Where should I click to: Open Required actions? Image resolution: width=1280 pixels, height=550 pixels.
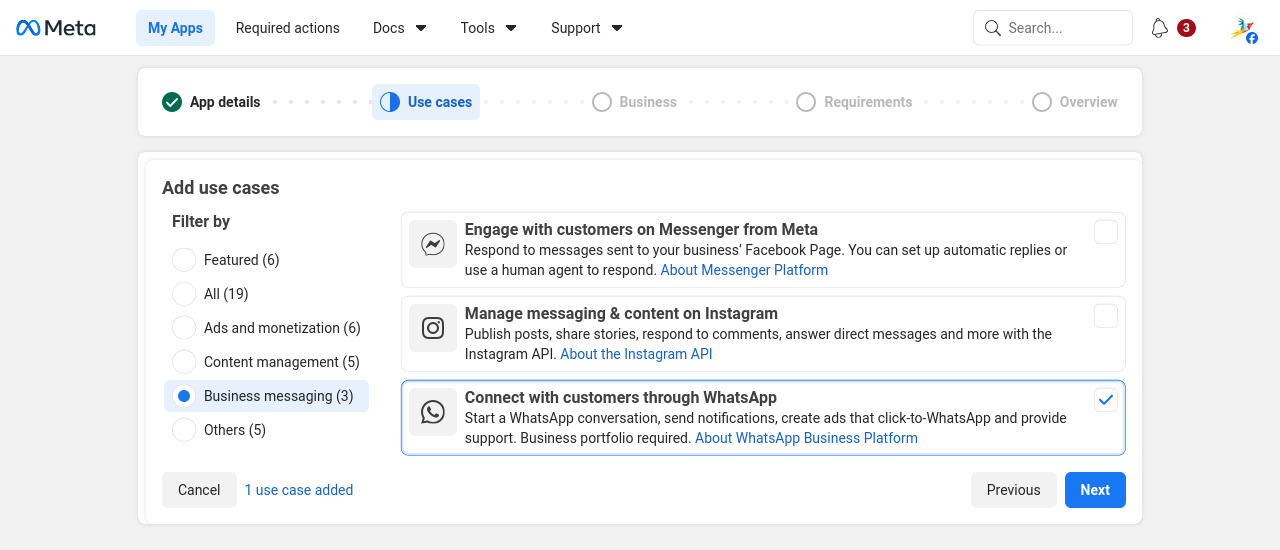(x=288, y=28)
